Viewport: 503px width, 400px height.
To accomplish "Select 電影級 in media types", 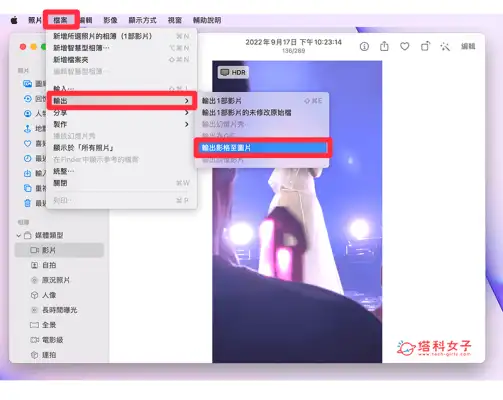I will click(x=59, y=340).
